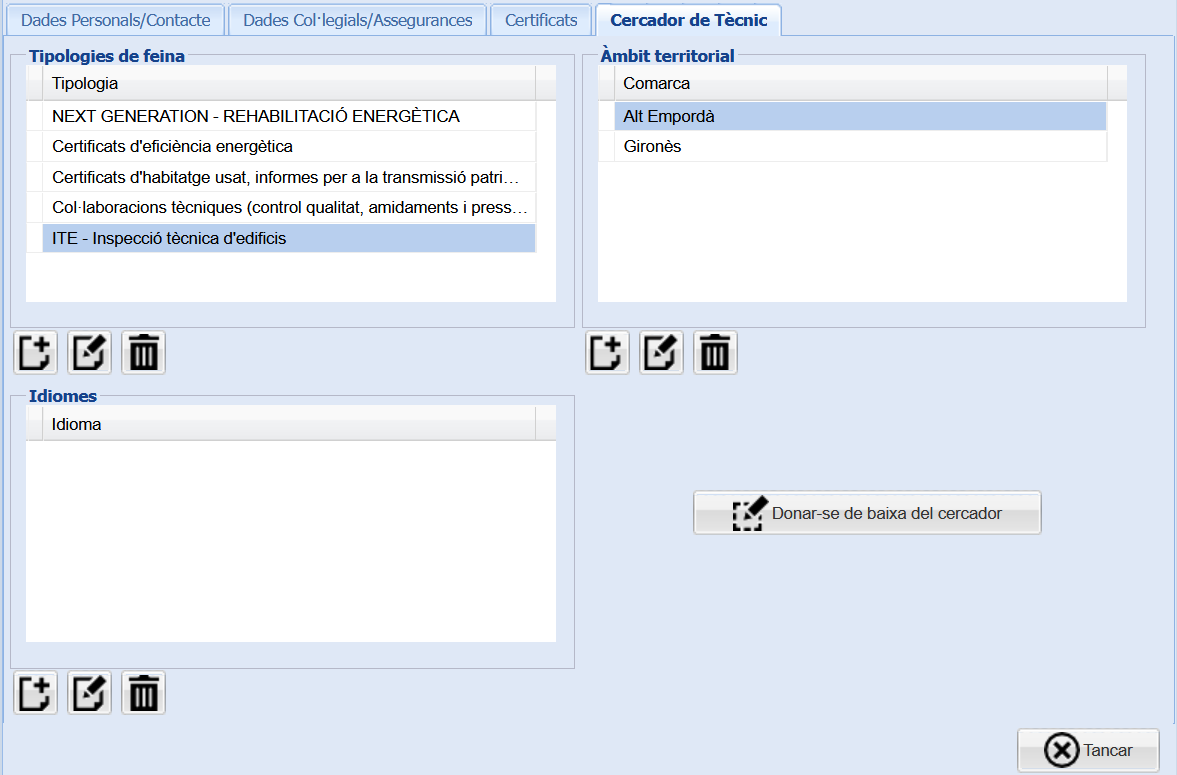Screen dimensions: 1177x775
Task: Add a new entry under Tipologies de feina
Action: [x=35, y=352]
